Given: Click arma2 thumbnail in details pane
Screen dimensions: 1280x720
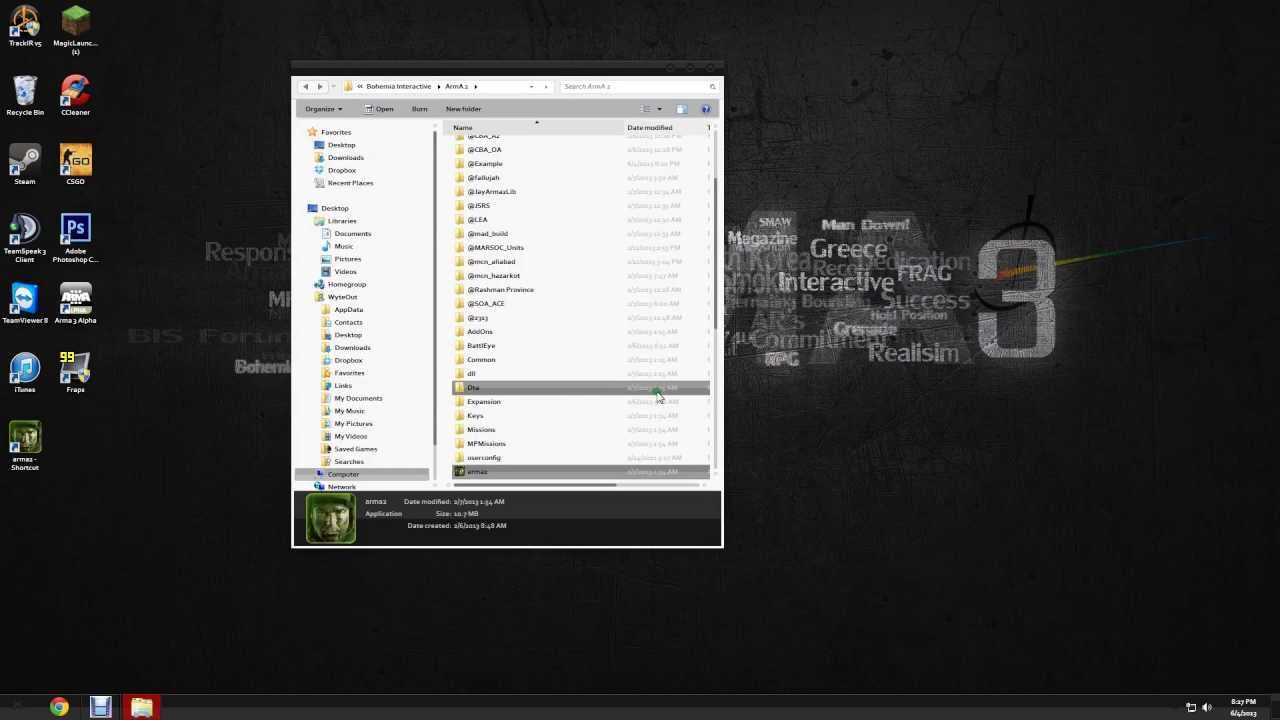Looking at the screenshot, I should pos(330,518).
